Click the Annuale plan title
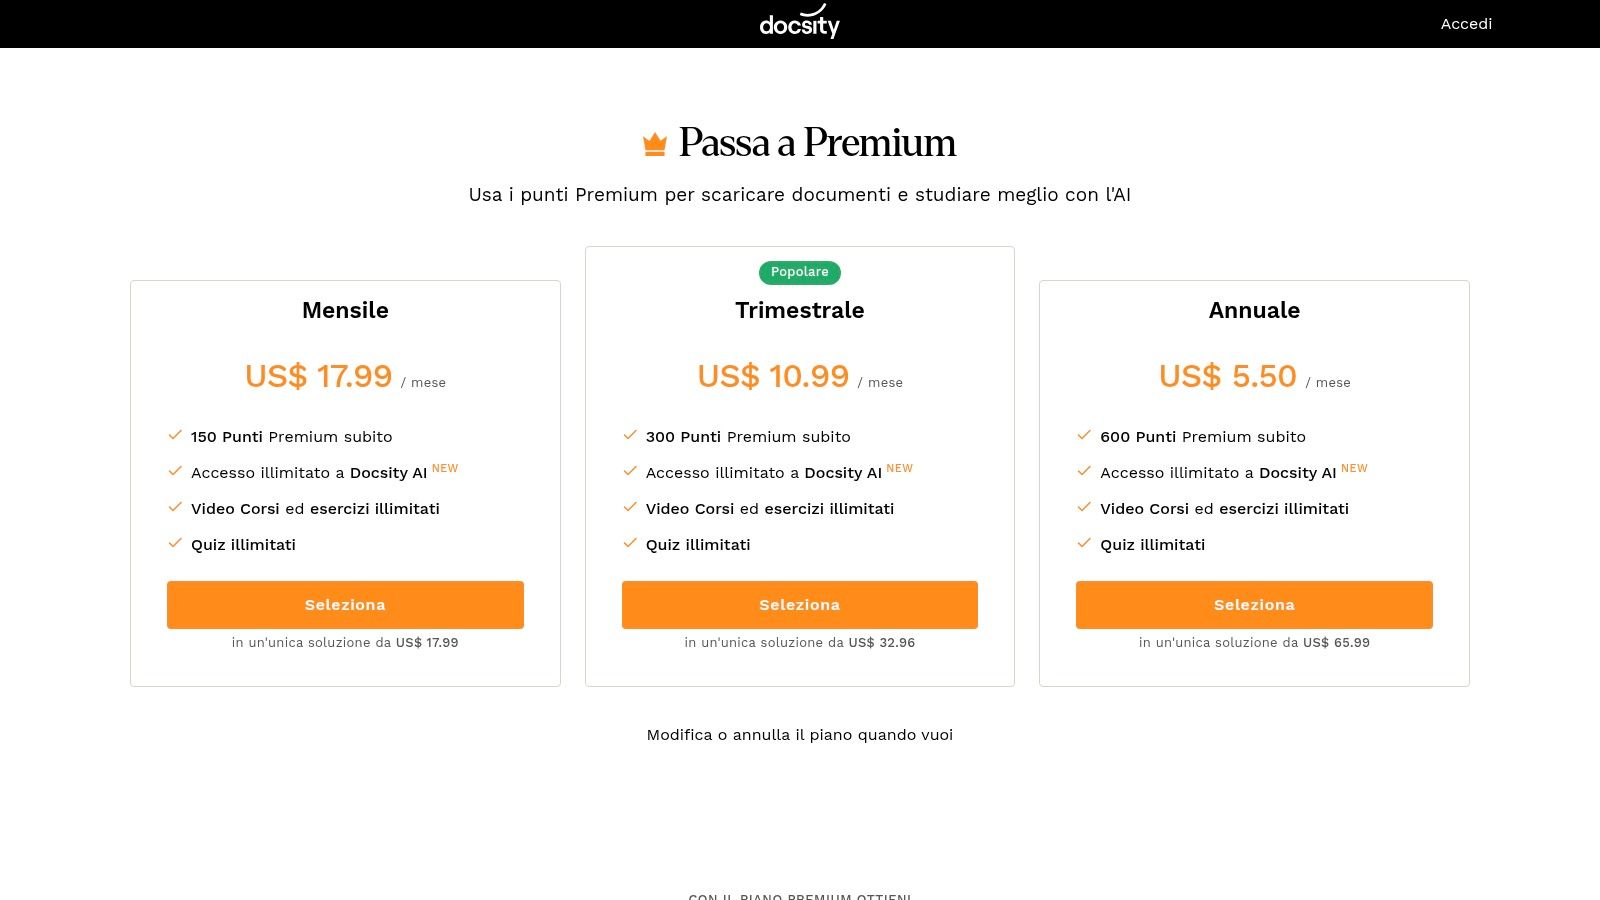Viewport: 1600px width, 900px height. (1254, 310)
